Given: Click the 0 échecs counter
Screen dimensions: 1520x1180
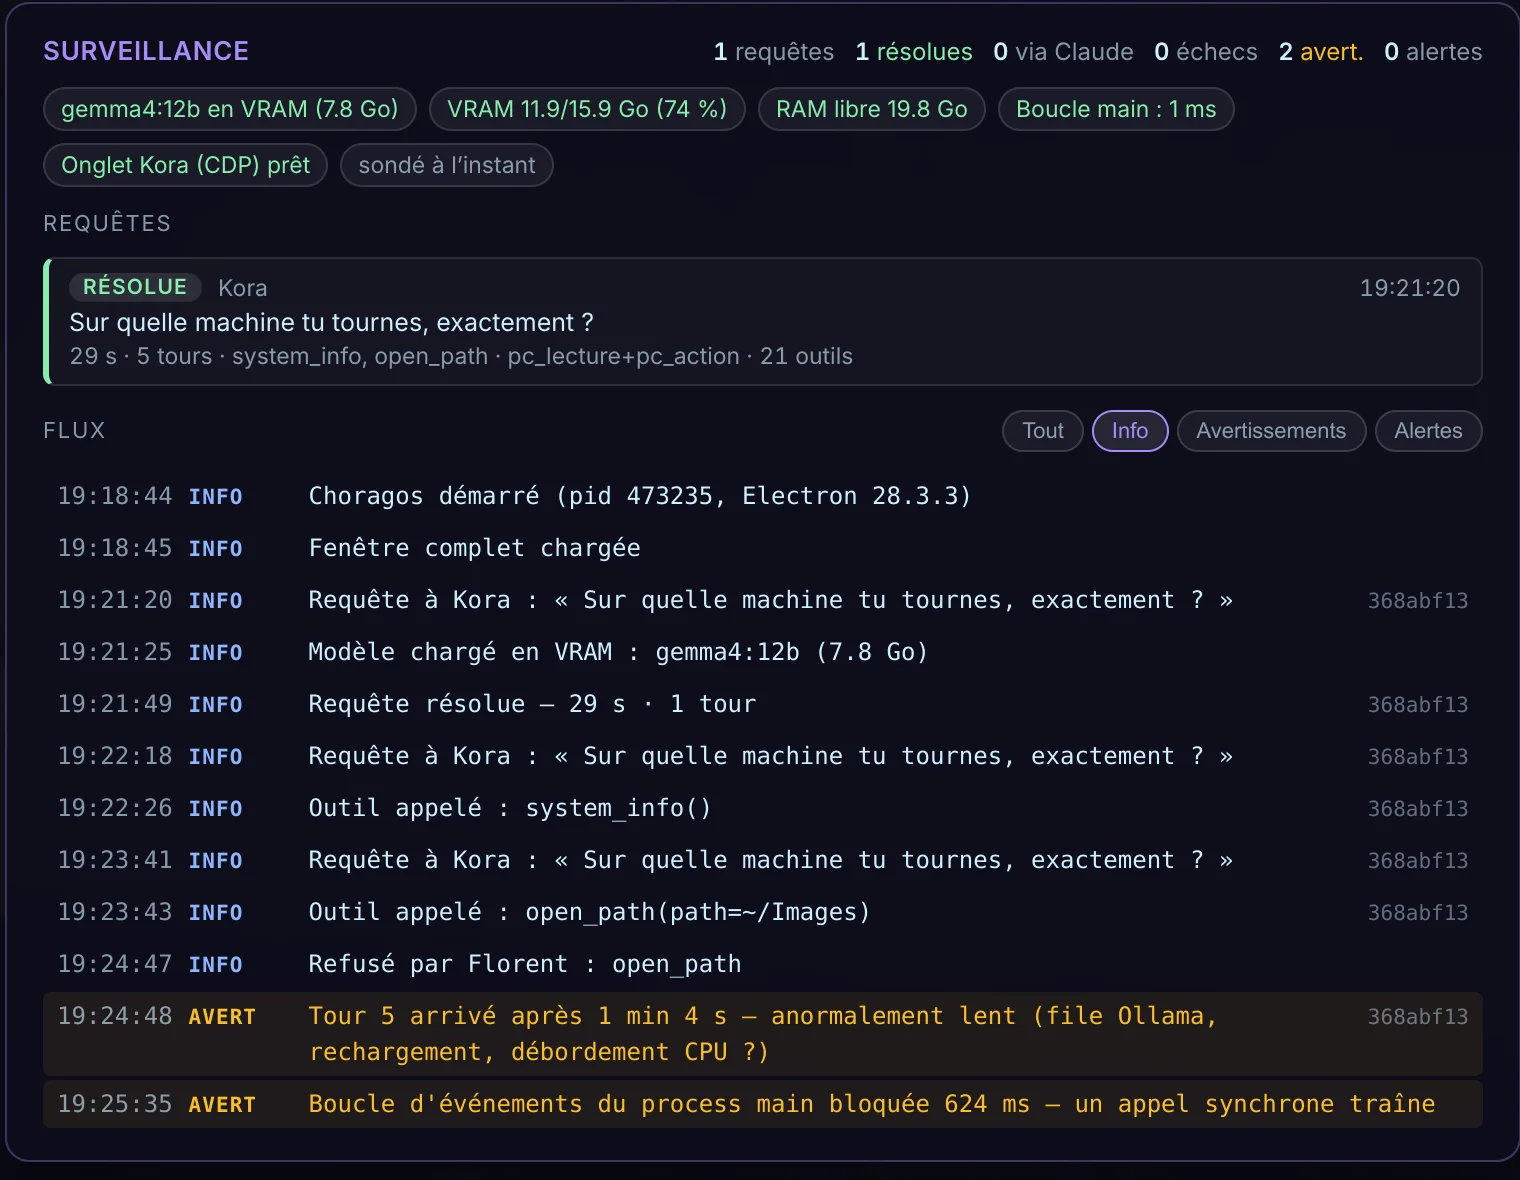Looking at the screenshot, I should (1206, 52).
